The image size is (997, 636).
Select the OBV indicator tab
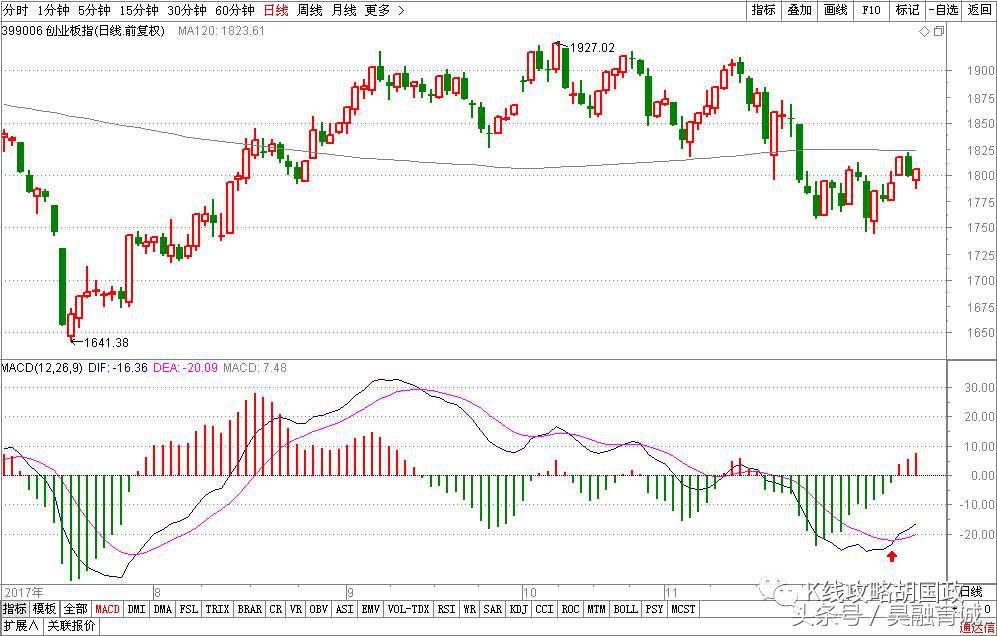pyautogui.click(x=319, y=609)
